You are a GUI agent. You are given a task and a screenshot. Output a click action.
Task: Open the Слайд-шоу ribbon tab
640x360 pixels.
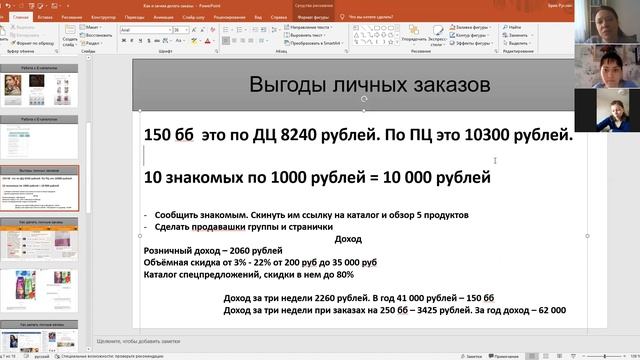[x=193, y=17]
